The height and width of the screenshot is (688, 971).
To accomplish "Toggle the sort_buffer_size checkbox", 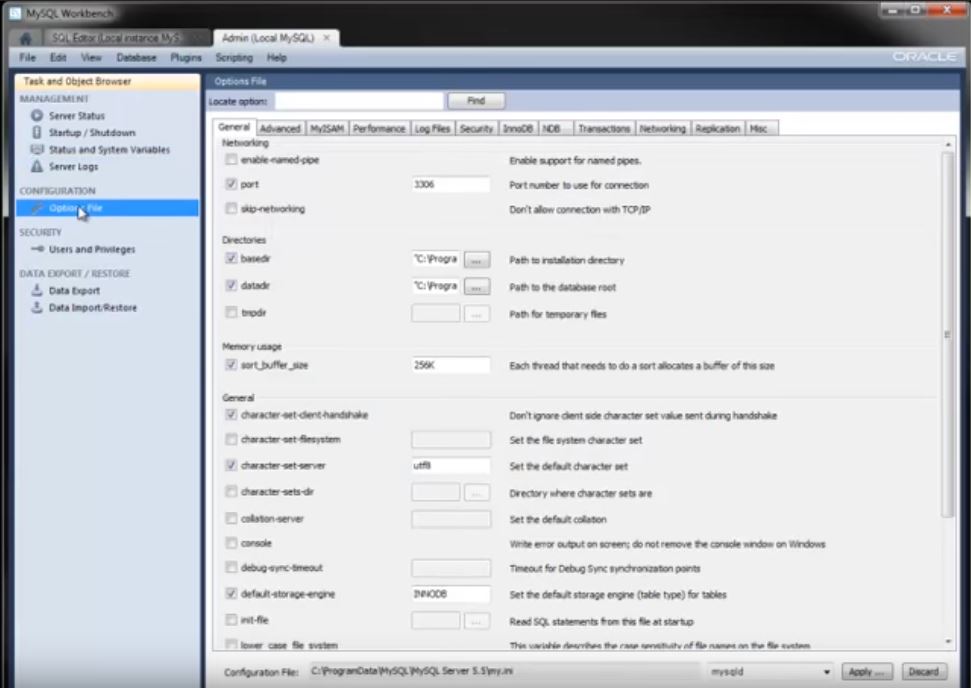I will click(231, 365).
